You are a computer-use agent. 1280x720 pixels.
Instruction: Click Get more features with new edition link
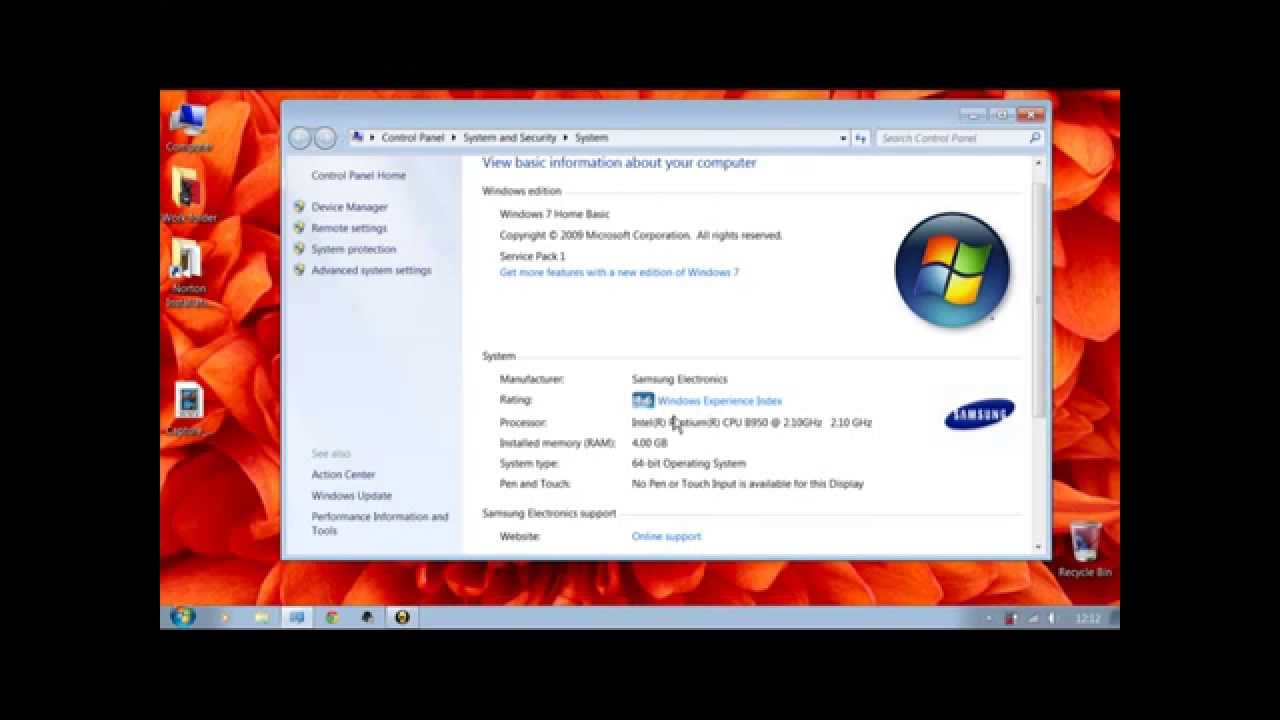click(619, 272)
